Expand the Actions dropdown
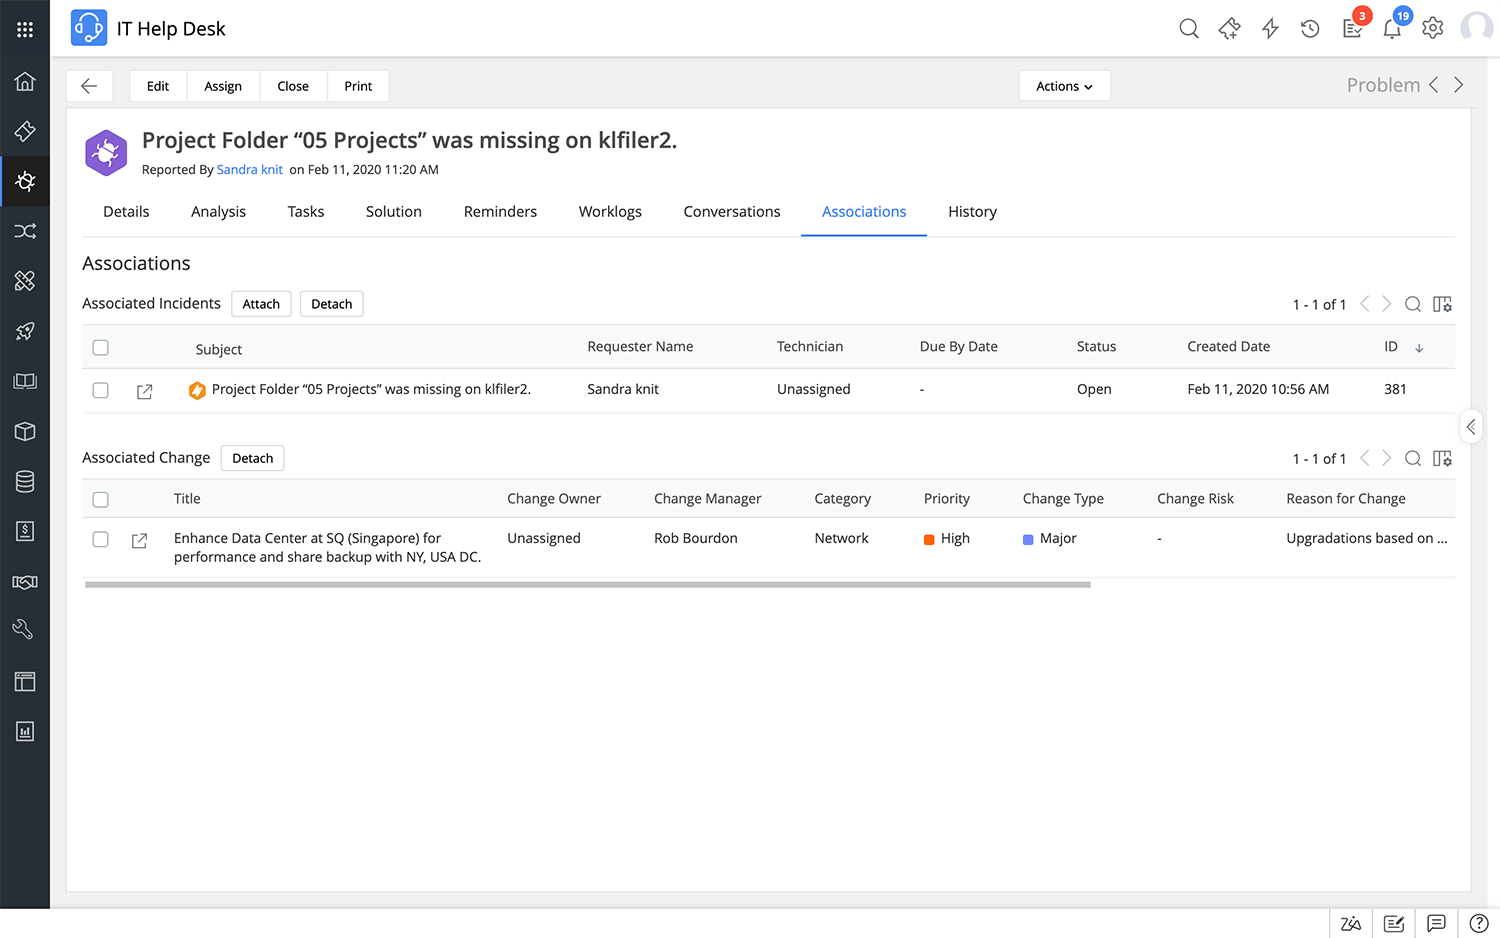This screenshot has width=1500, height=938. [x=1064, y=86]
